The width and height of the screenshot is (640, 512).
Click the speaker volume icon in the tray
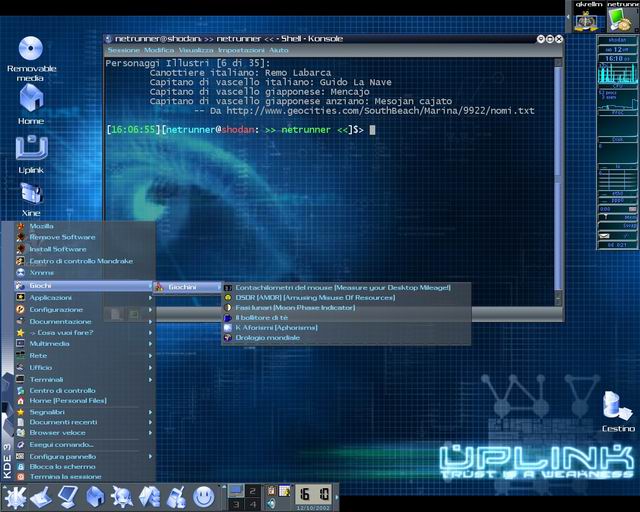click(x=271, y=503)
